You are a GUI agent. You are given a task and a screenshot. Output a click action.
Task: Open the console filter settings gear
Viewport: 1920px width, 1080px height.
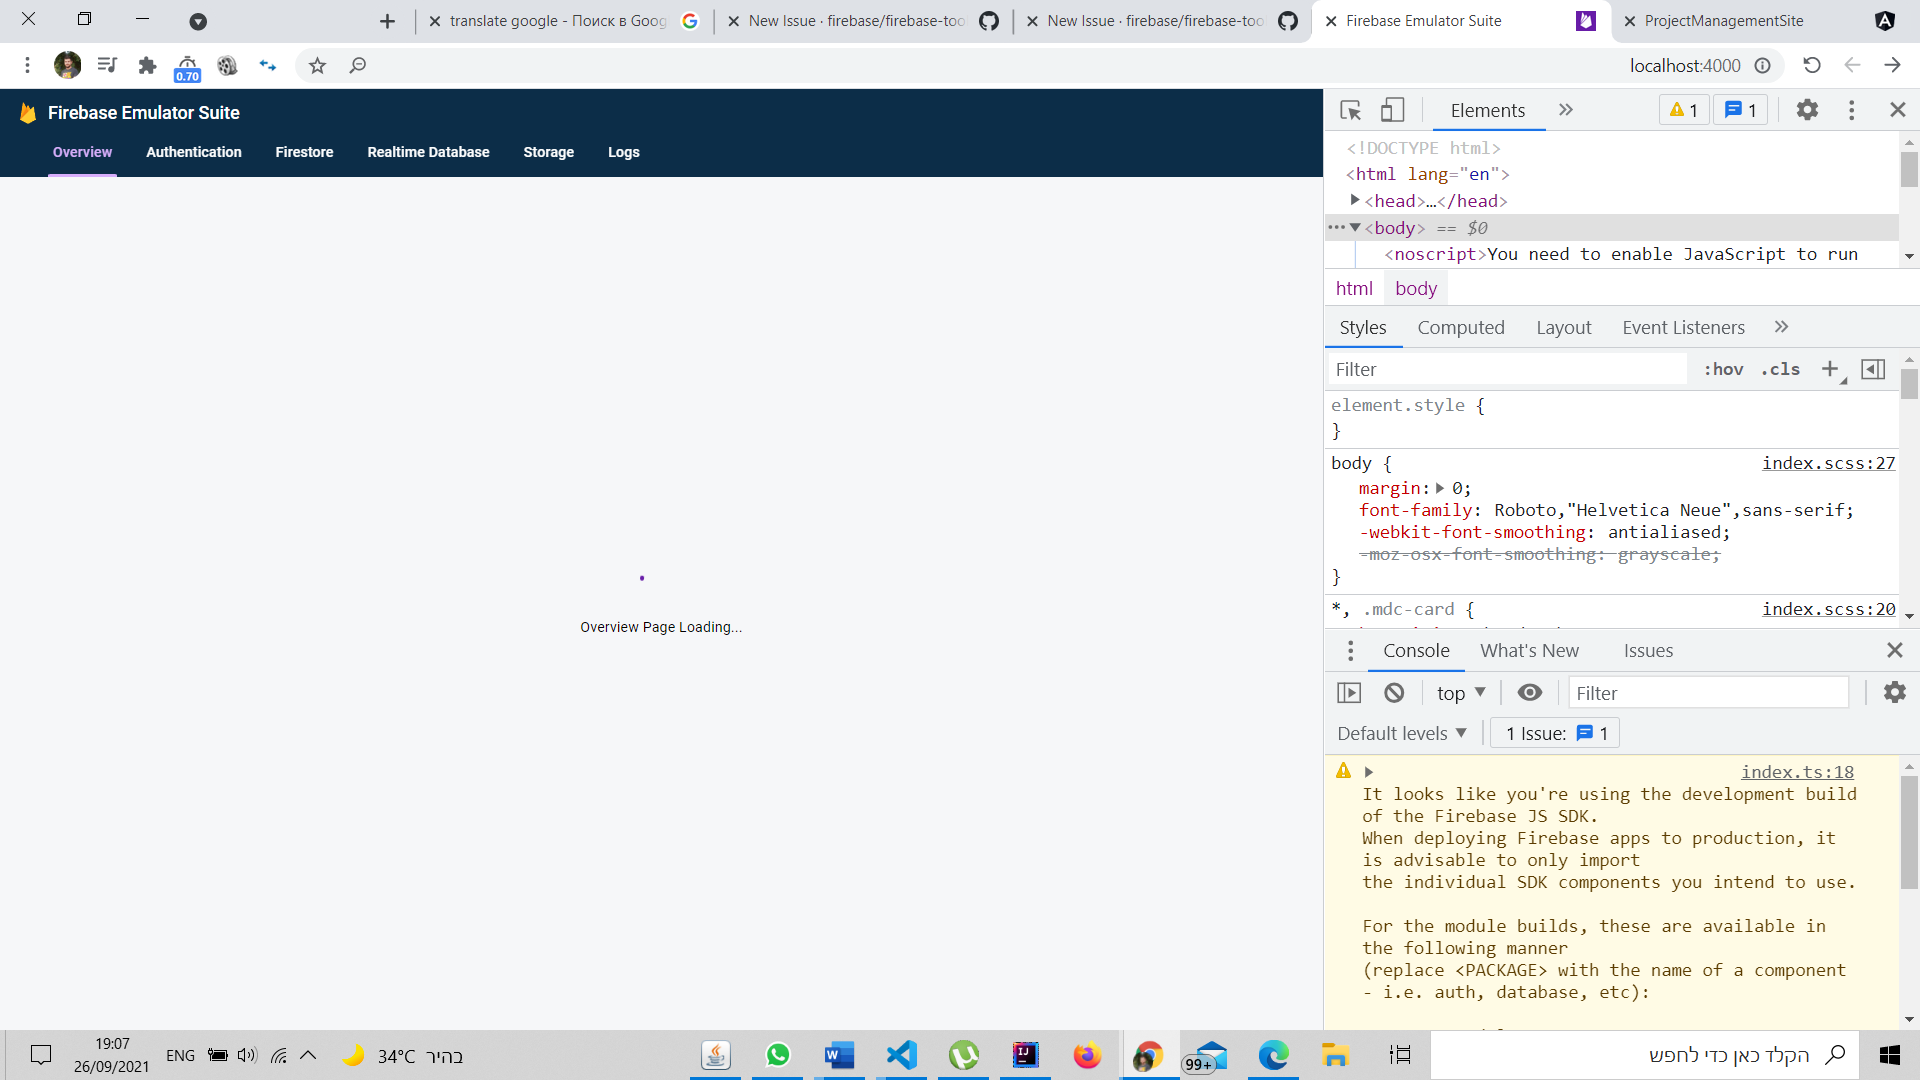click(1894, 692)
